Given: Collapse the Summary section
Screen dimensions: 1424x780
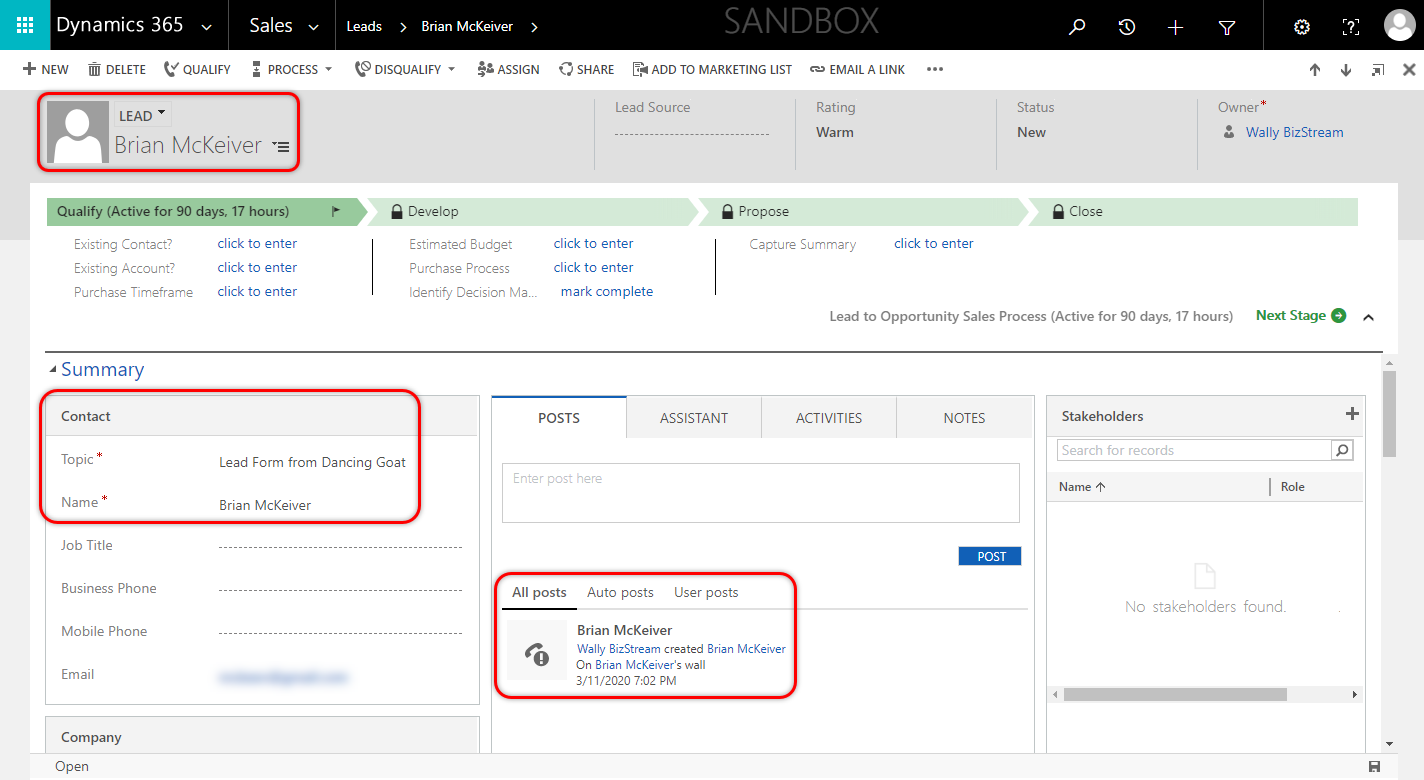Looking at the screenshot, I should point(53,370).
